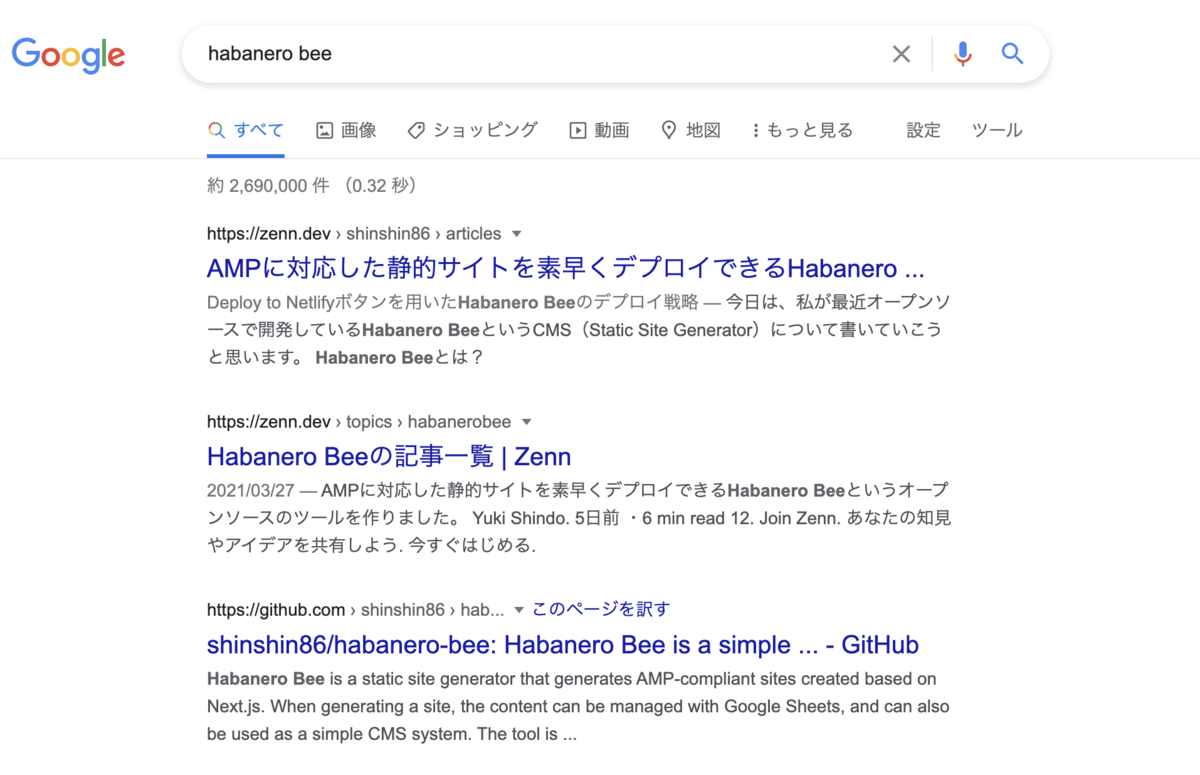Open the もっと見る menu
This screenshot has height=775, width=1200.
click(801, 130)
